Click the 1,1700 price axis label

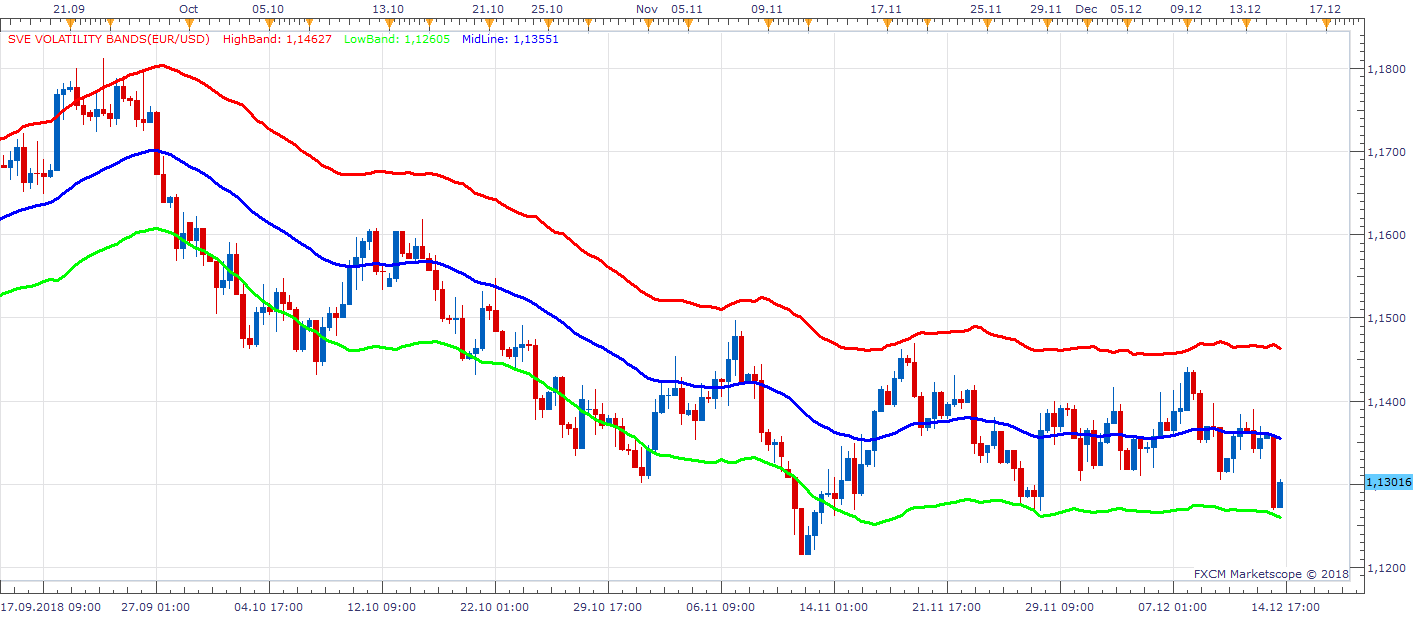(x=1385, y=152)
